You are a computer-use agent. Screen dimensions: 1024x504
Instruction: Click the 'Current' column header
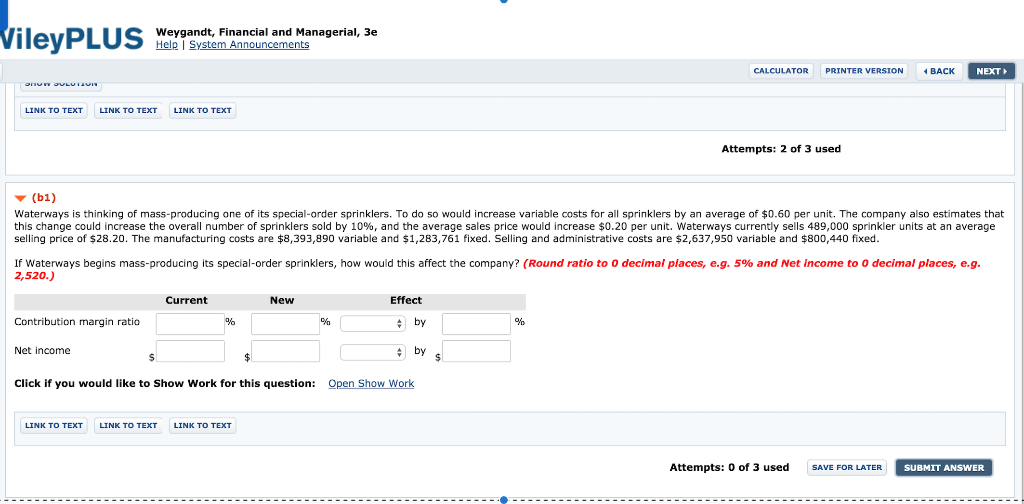(x=187, y=300)
